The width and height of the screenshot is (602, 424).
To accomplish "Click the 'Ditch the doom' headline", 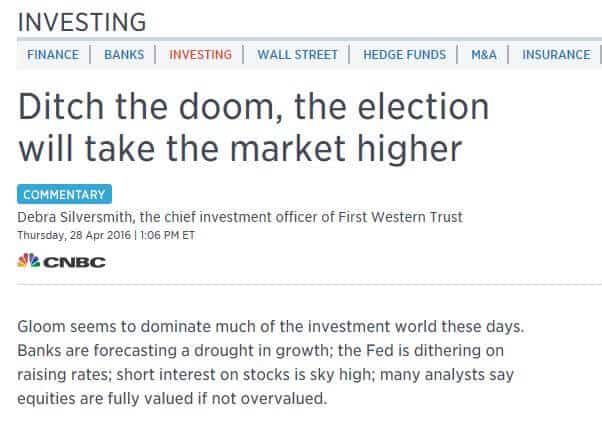I will coord(253,106).
